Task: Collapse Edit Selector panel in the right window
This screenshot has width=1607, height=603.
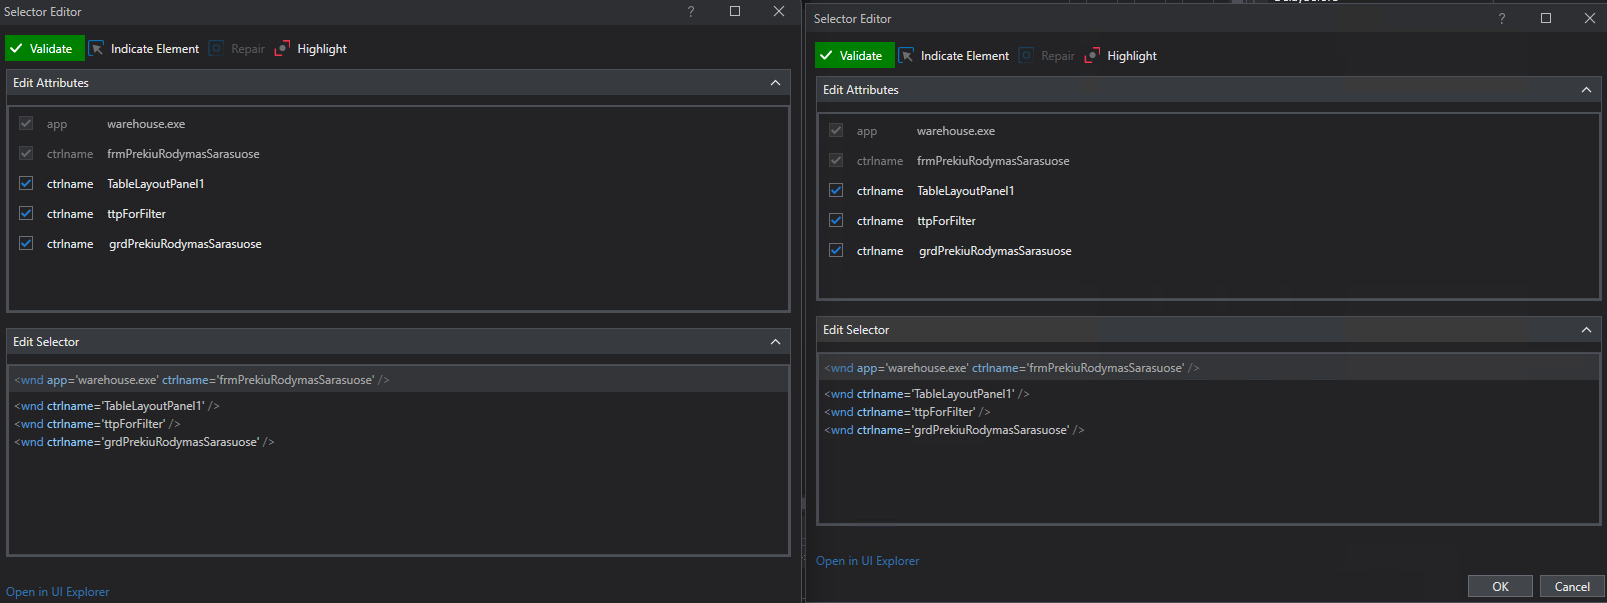Action: [1586, 330]
